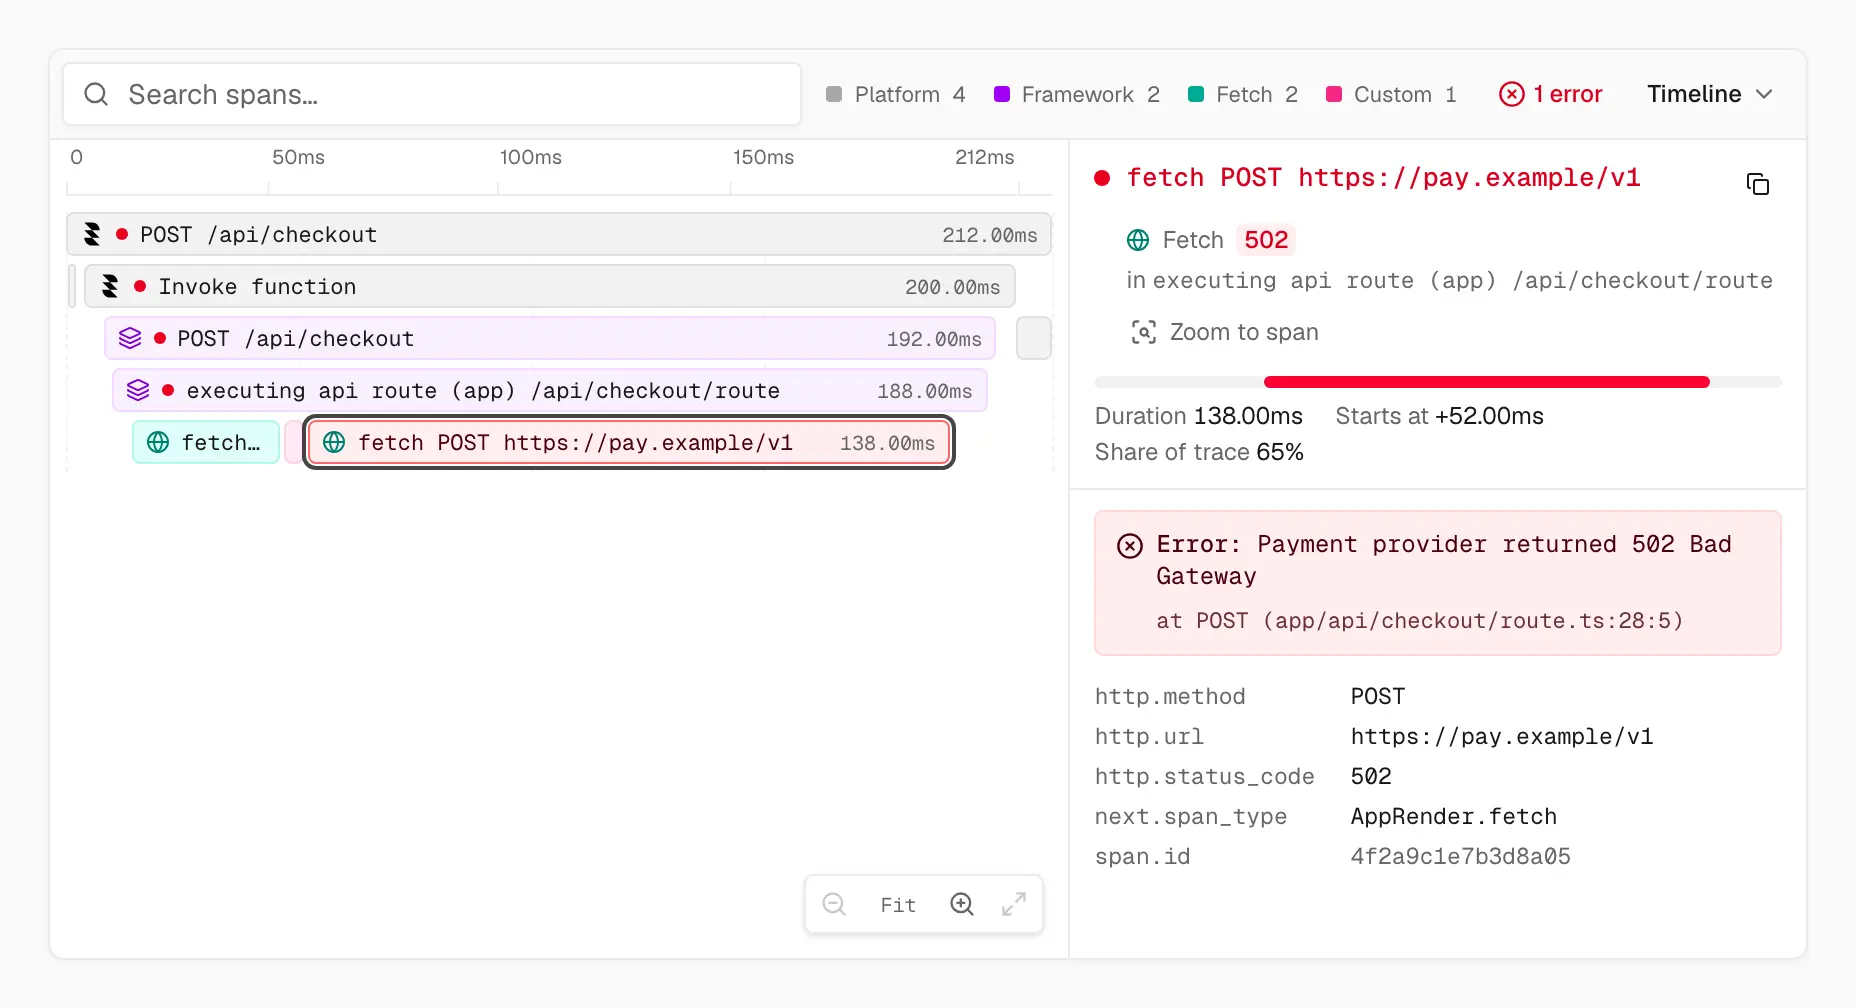1856x1008 pixels.
Task: Open the Timeline view dropdown
Action: tap(1710, 94)
